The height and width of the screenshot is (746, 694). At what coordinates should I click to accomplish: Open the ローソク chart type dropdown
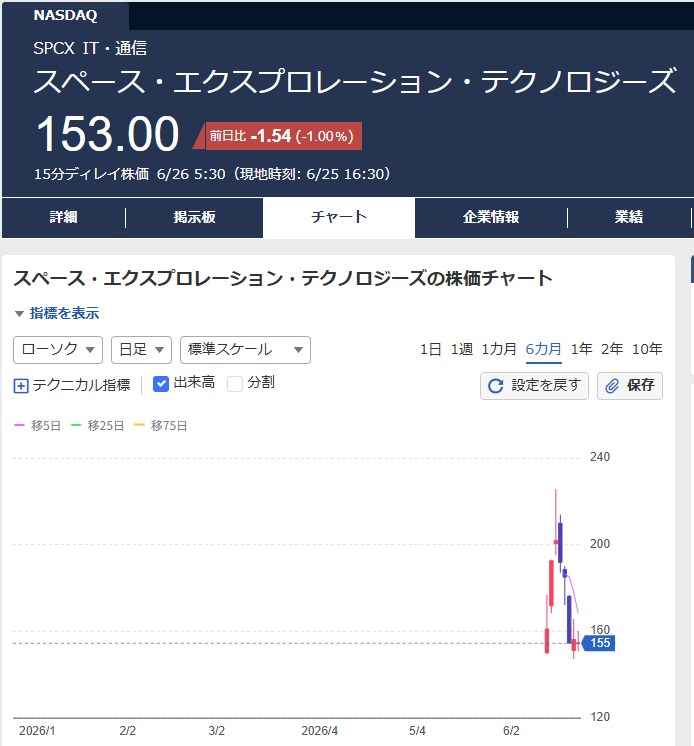click(x=58, y=350)
